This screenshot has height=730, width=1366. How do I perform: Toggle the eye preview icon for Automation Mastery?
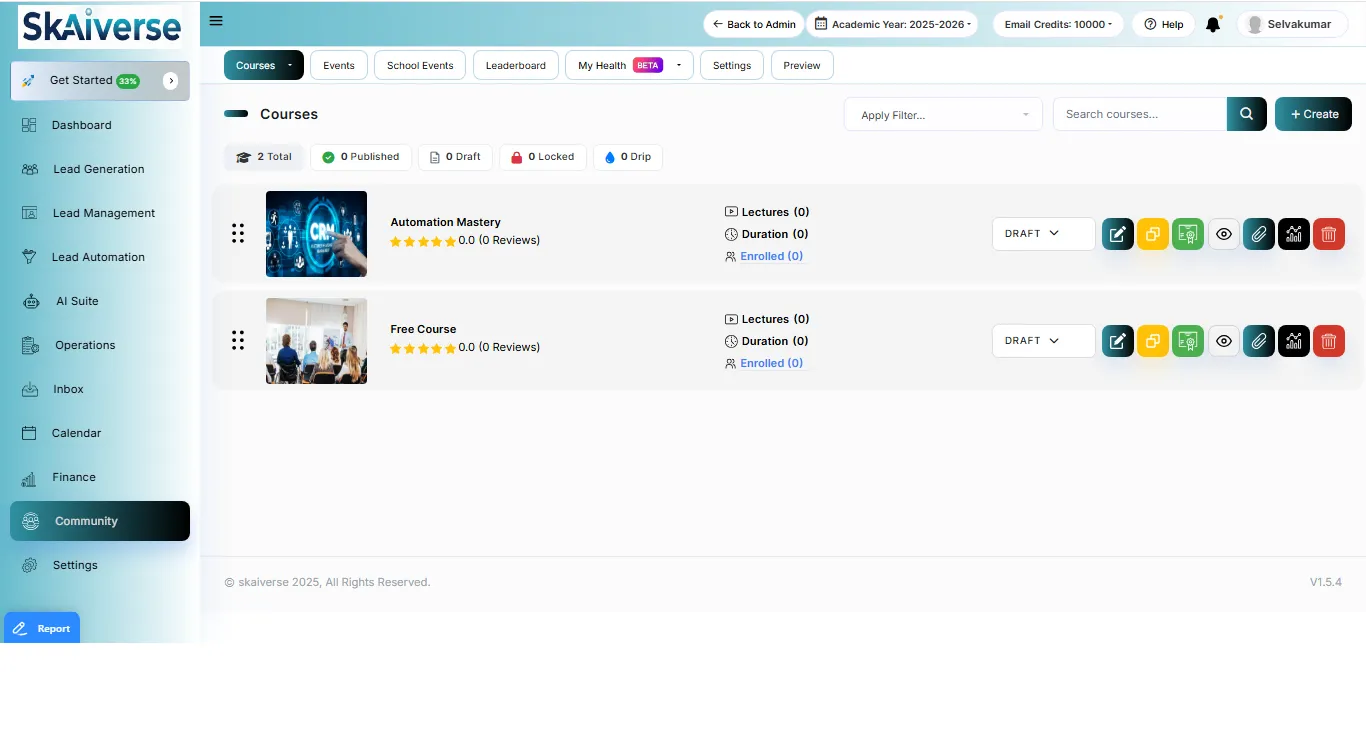click(1224, 234)
